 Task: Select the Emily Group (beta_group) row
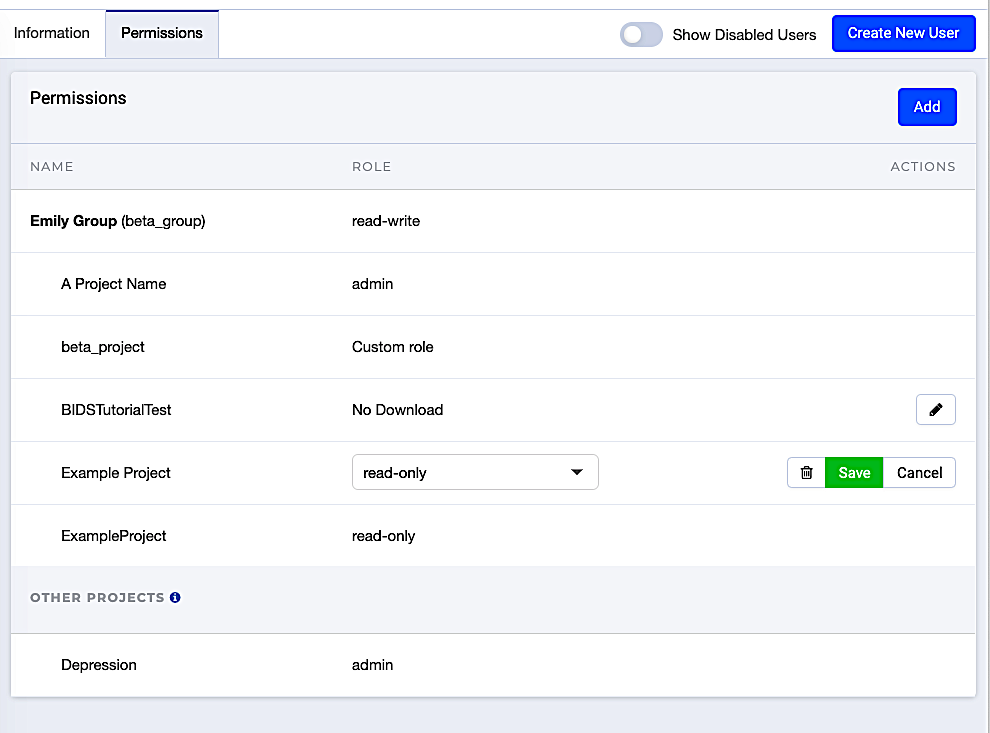point(118,221)
